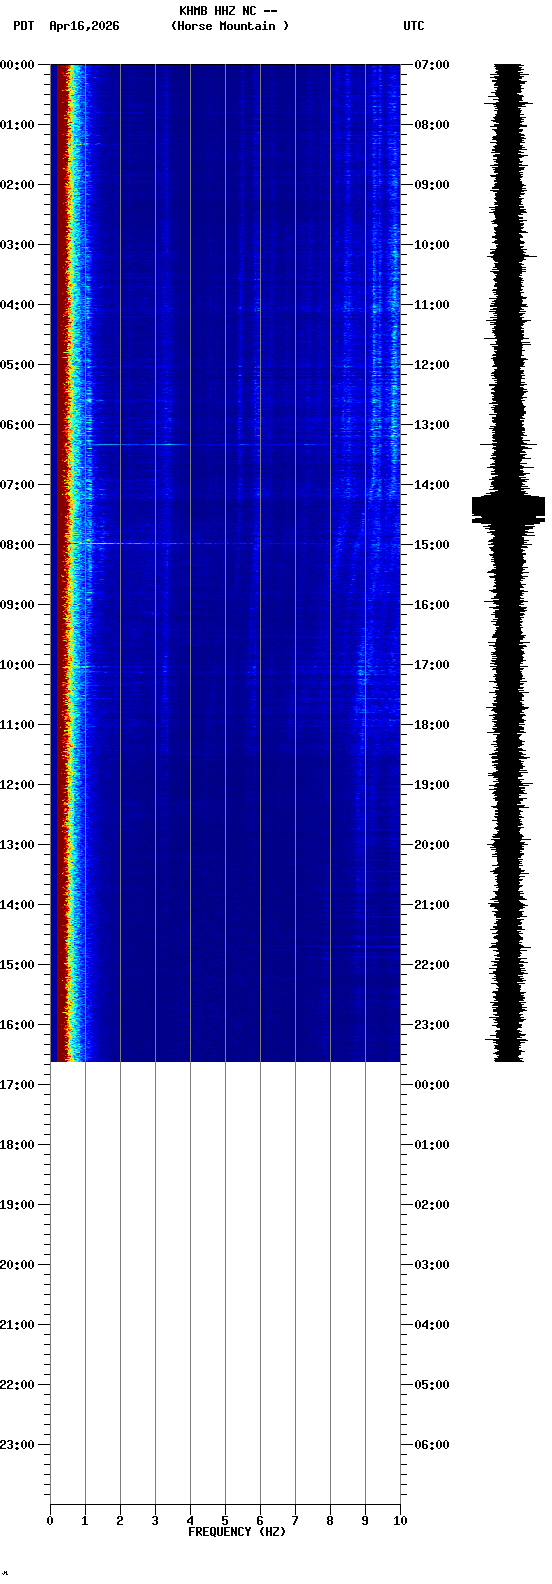Click the '0' frequency axis tick label
552x1584 pixels.
coord(50,1521)
